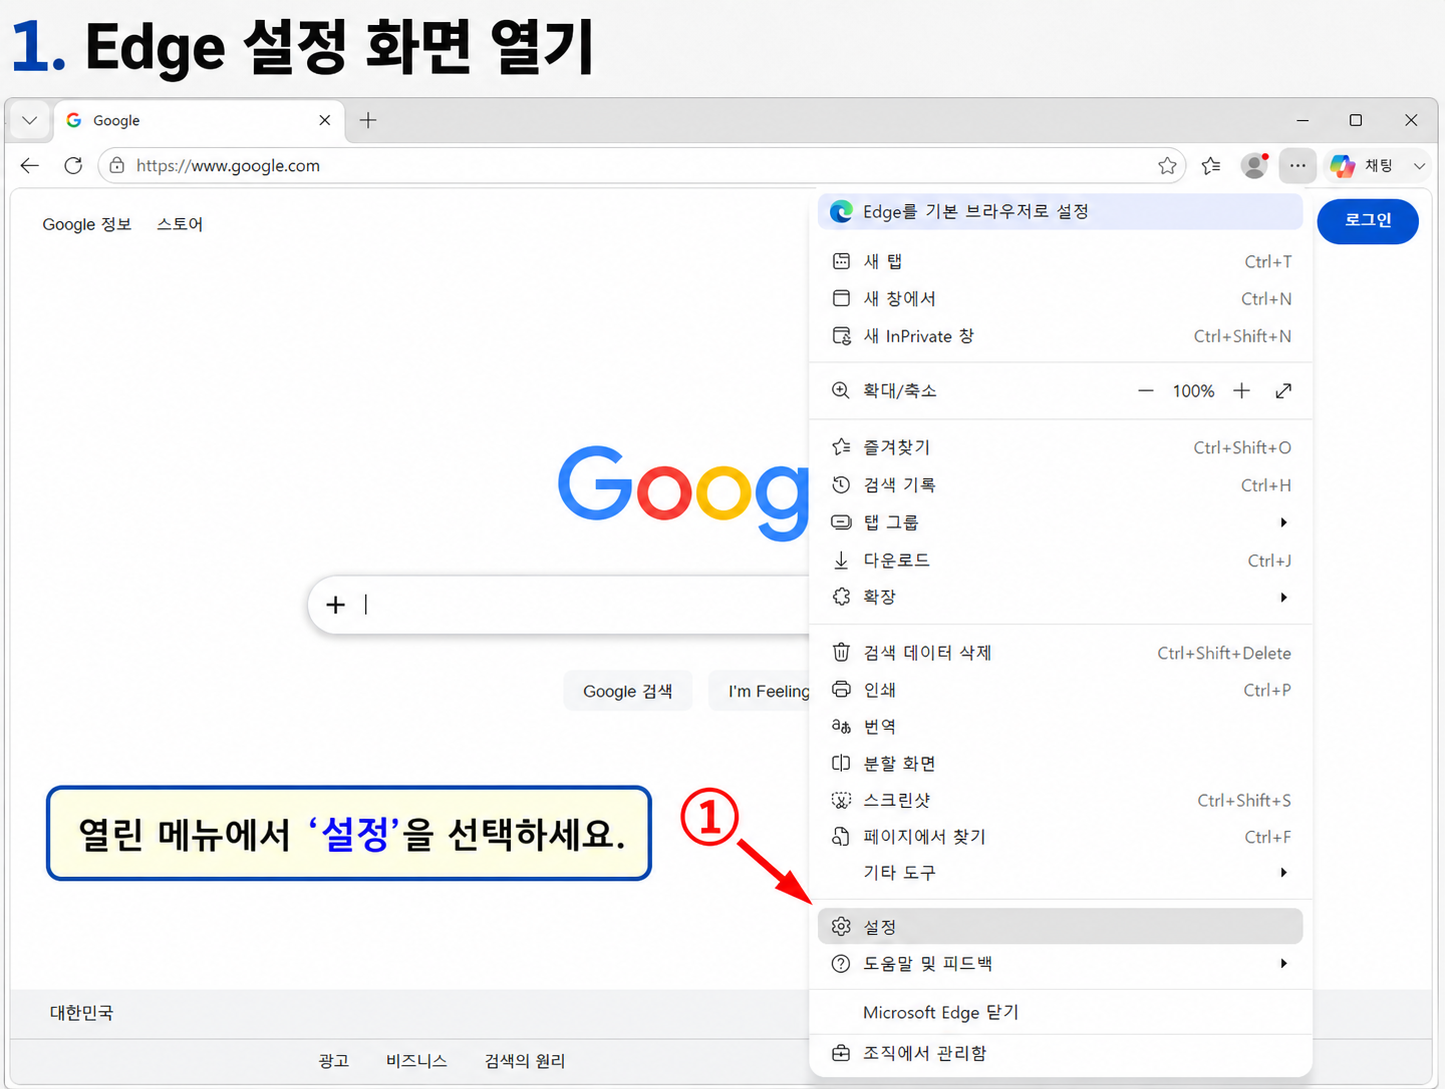The width and height of the screenshot is (1445, 1089).
Task: Select Edge를 기본 브라우저로 설정 banner
Action: 1060,211
